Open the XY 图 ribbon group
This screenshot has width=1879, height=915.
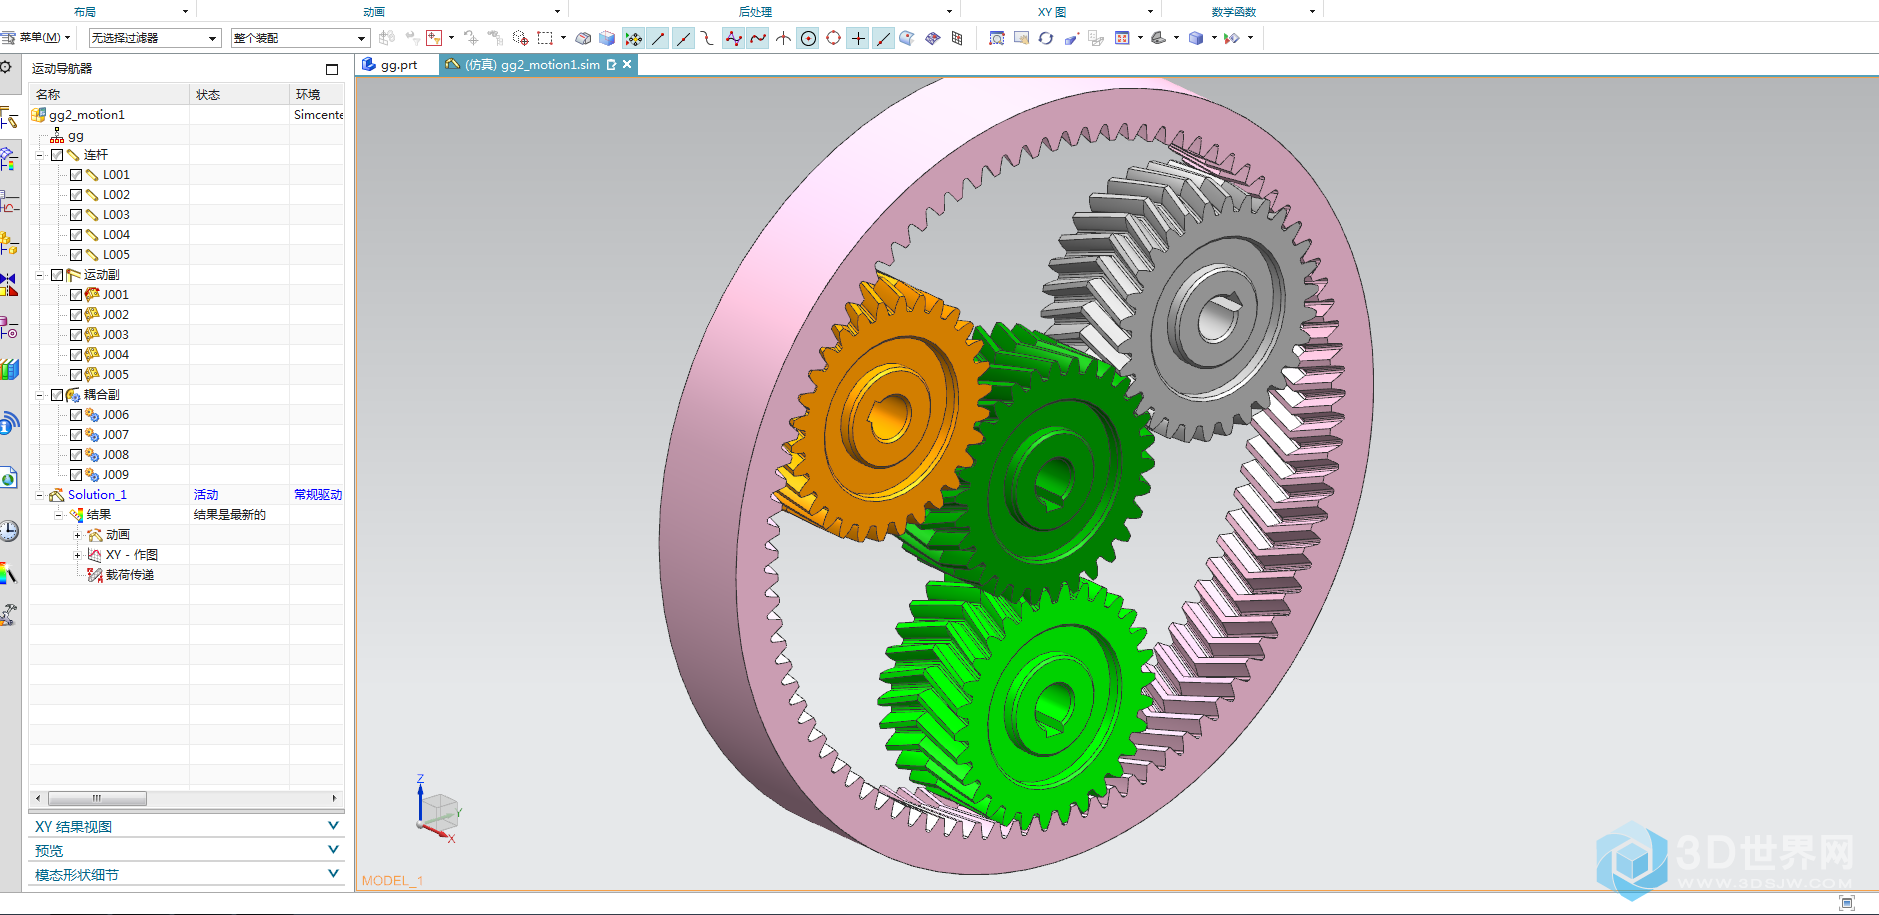coord(1051,11)
